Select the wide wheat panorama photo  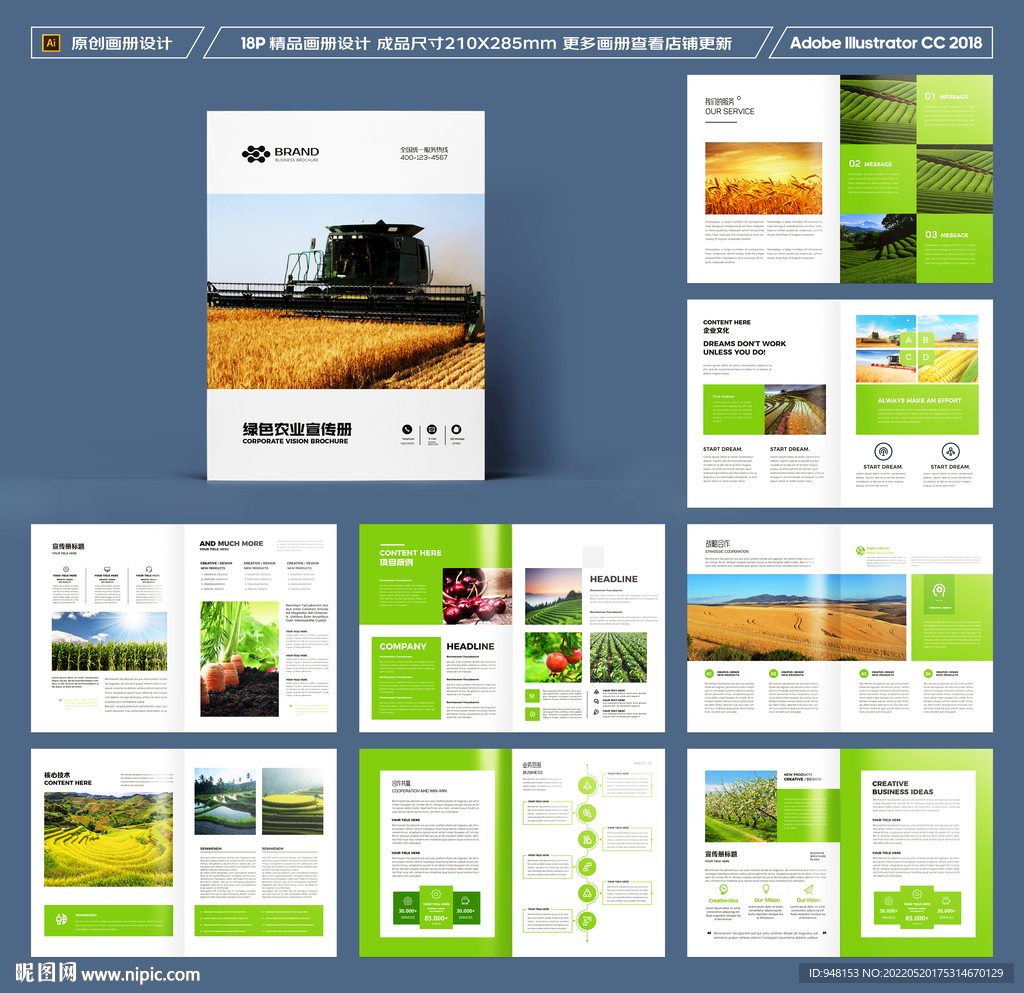pos(797,617)
